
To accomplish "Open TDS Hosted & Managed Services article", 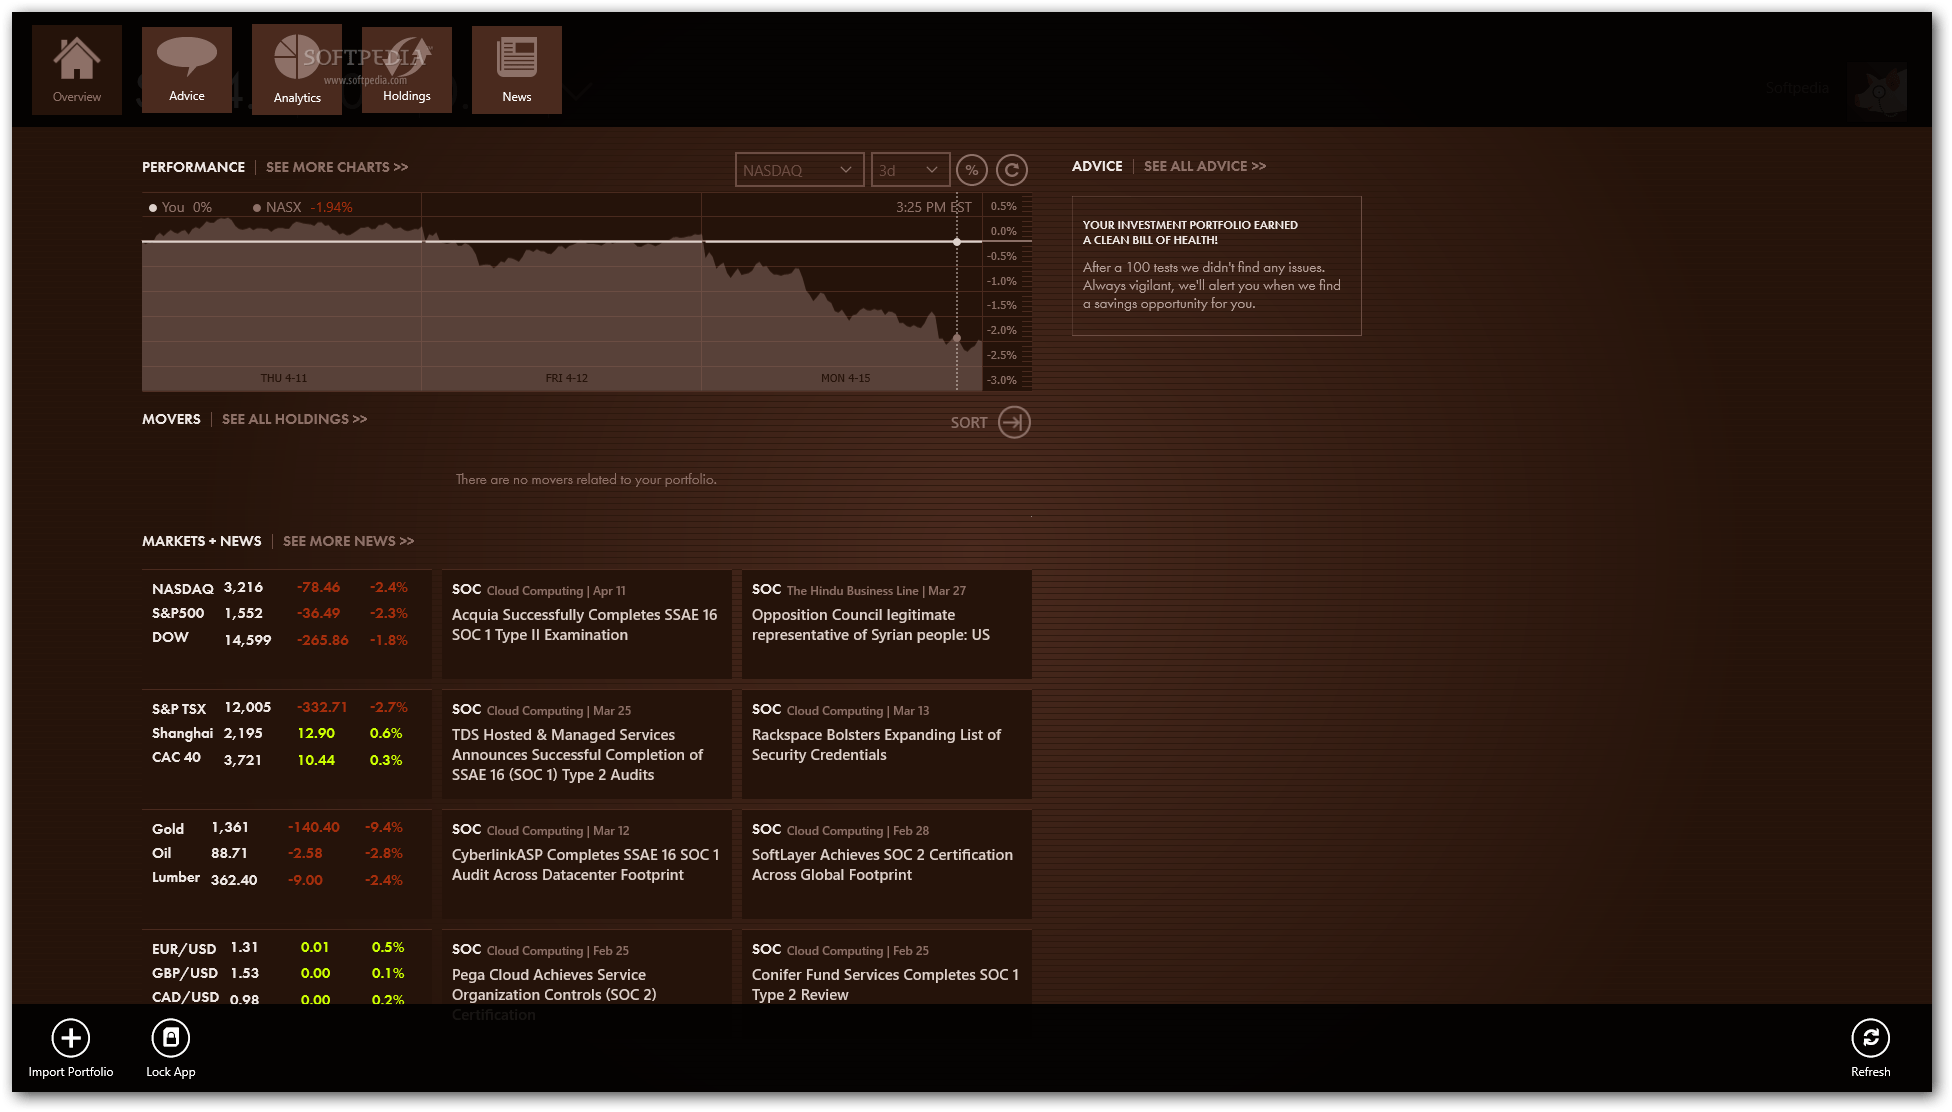I will [587, 744].
